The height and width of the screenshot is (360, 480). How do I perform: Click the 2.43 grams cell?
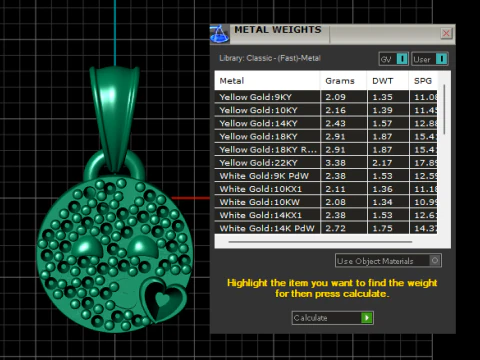(343, 123)
